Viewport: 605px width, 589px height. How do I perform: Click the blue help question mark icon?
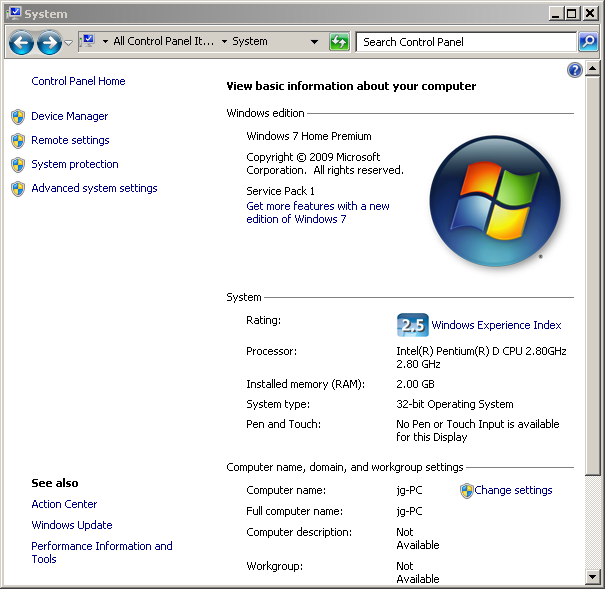(x=575, y=70)
